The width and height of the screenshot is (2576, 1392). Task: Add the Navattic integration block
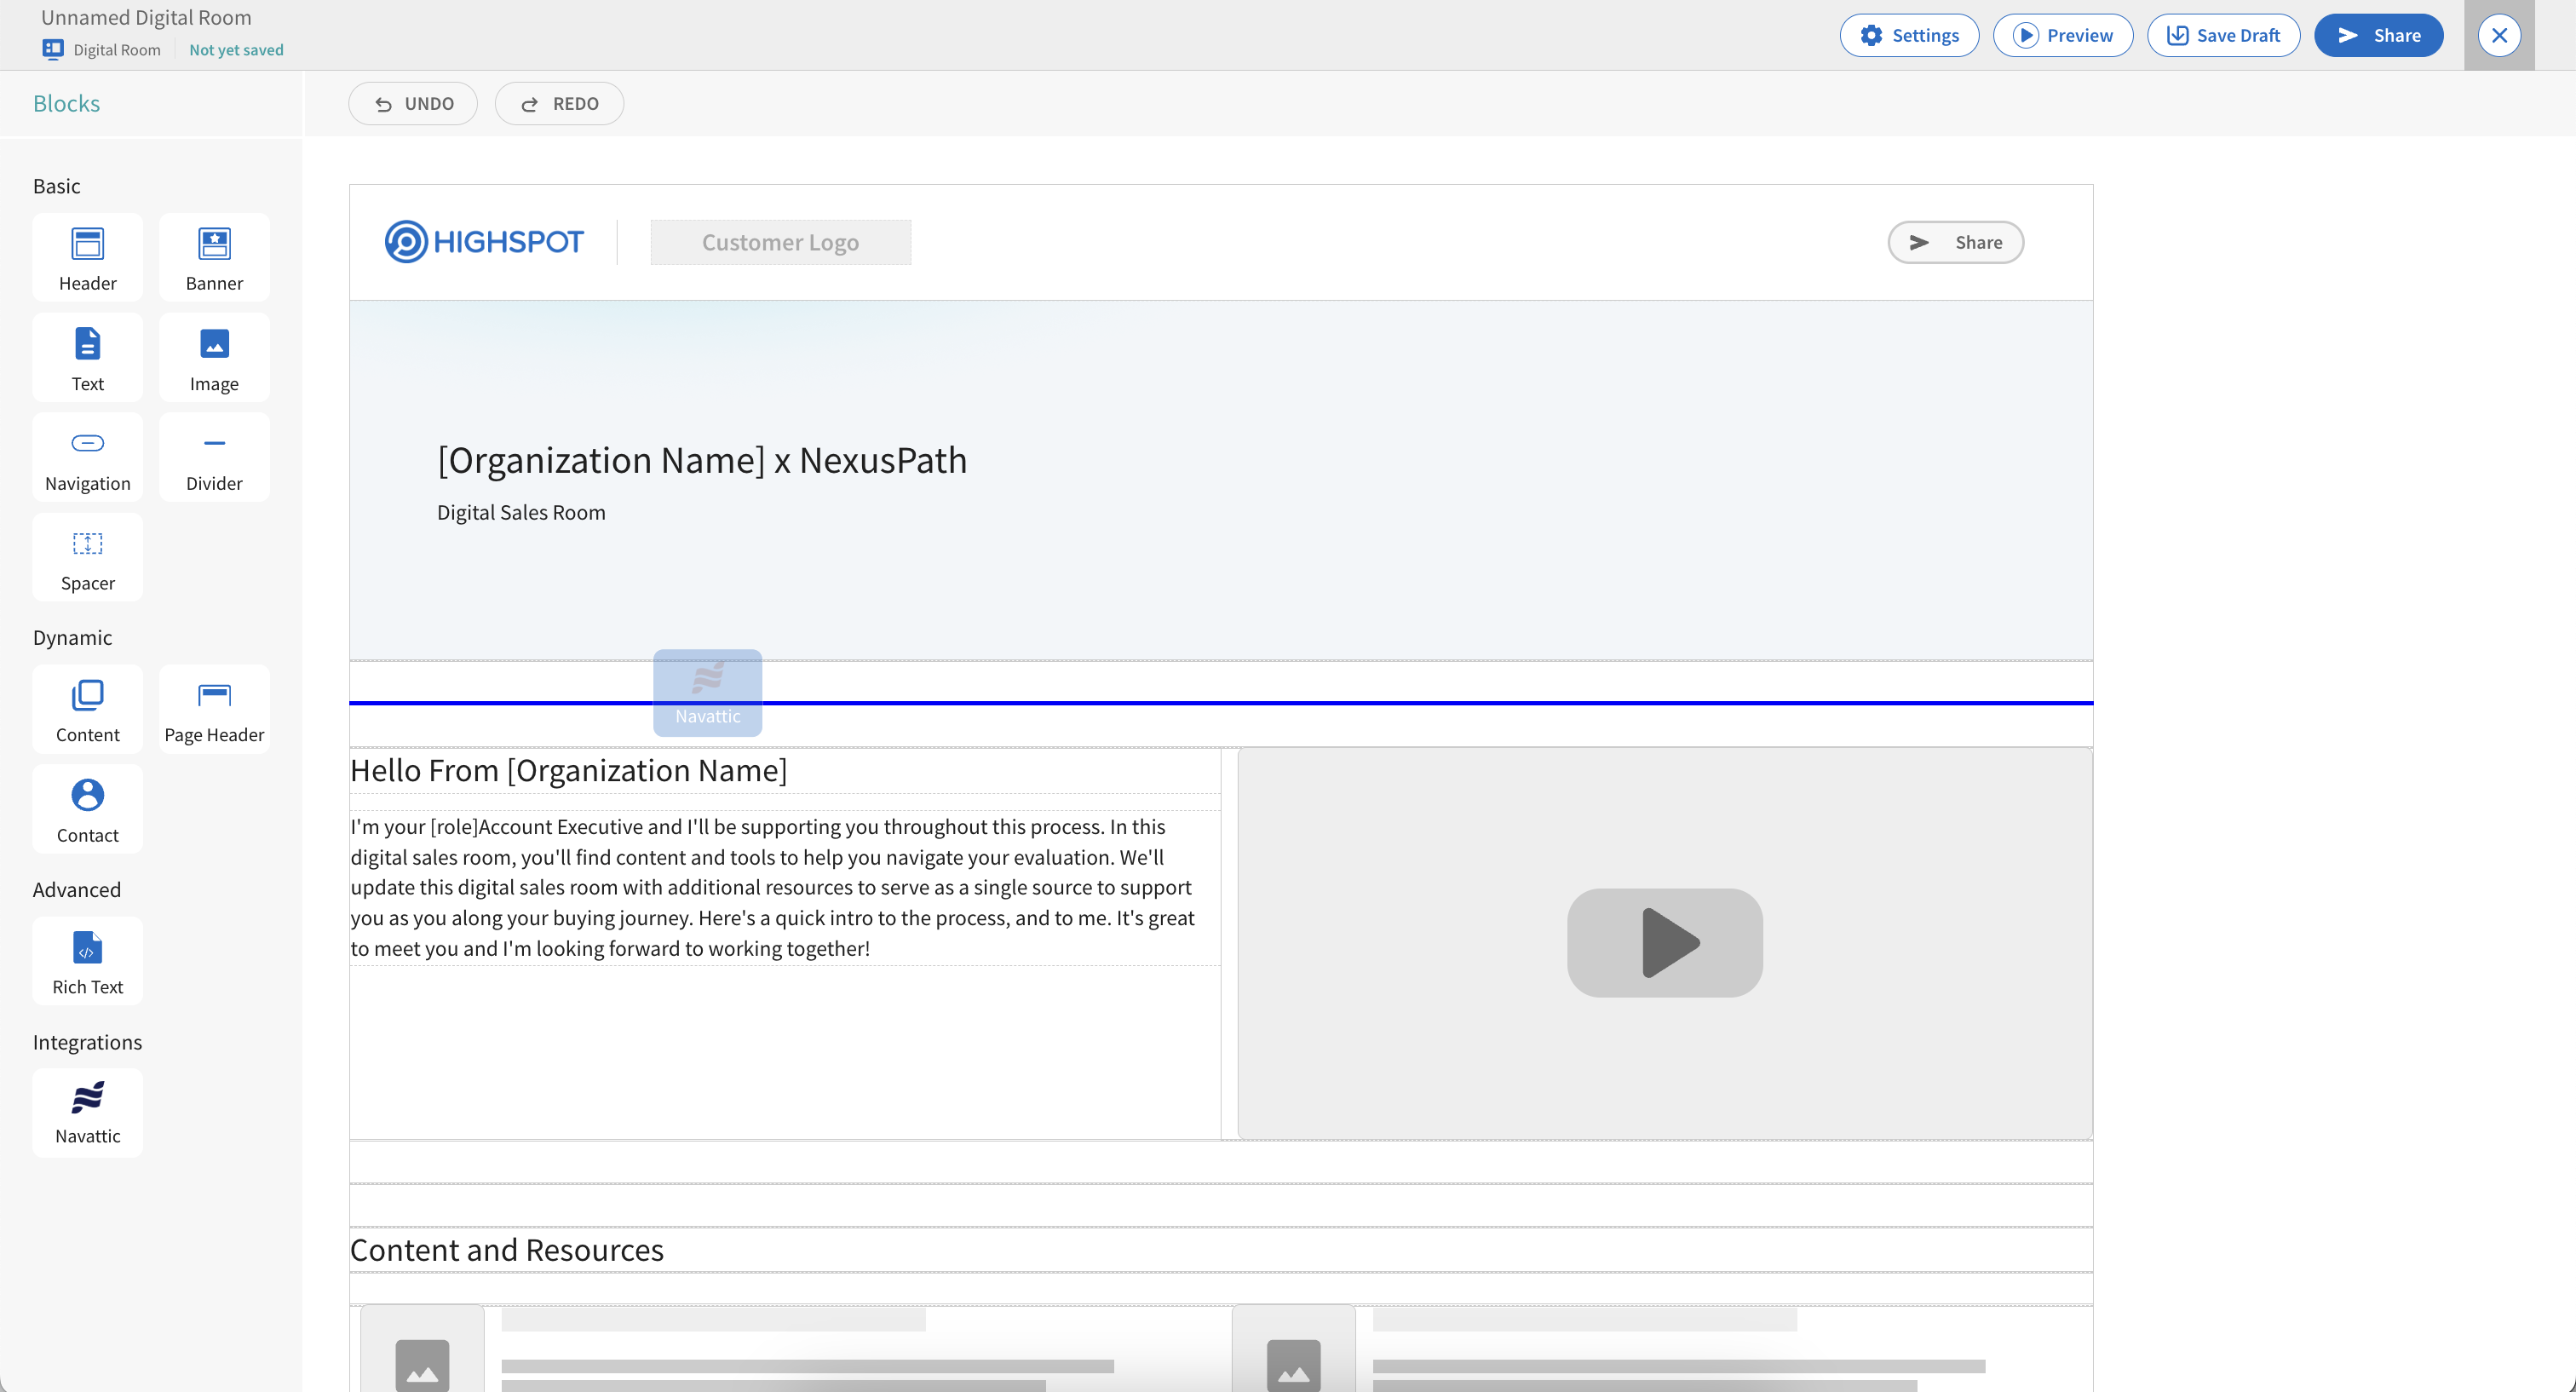pos(87,1112)
